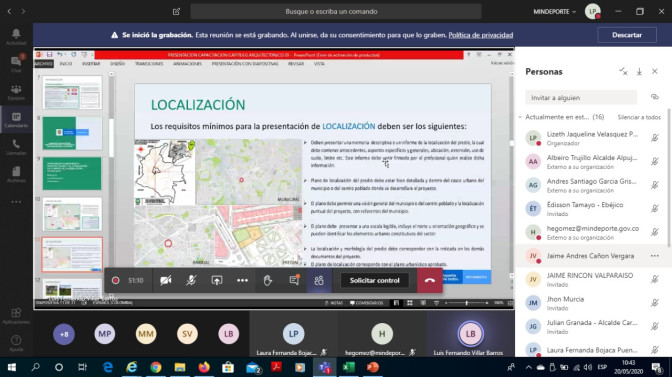This screenshot has height=377, width=672.
Task: Click the recording indicator in toolbar
Action: pyautogui.click(x=115, y=280)
